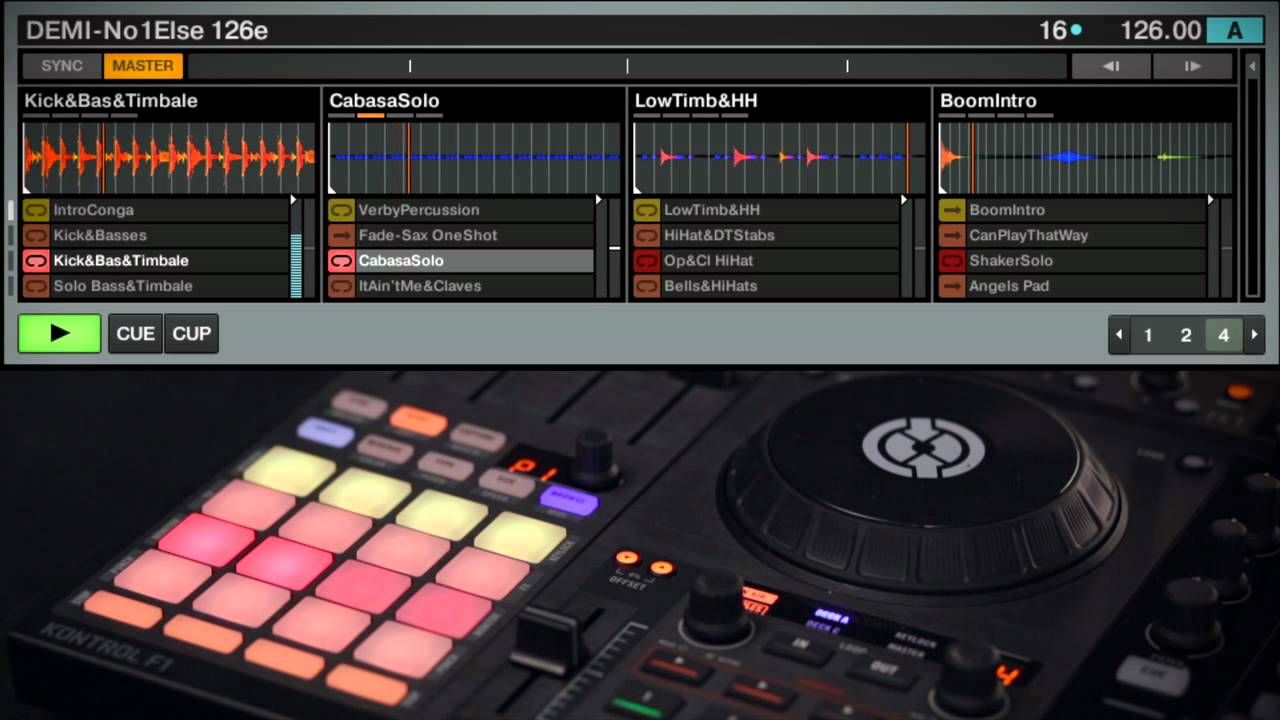1280x720 pixels.
Task: Click the one-shot arrow icon beside CanPlayThatWay
Action: pos(952,235)
